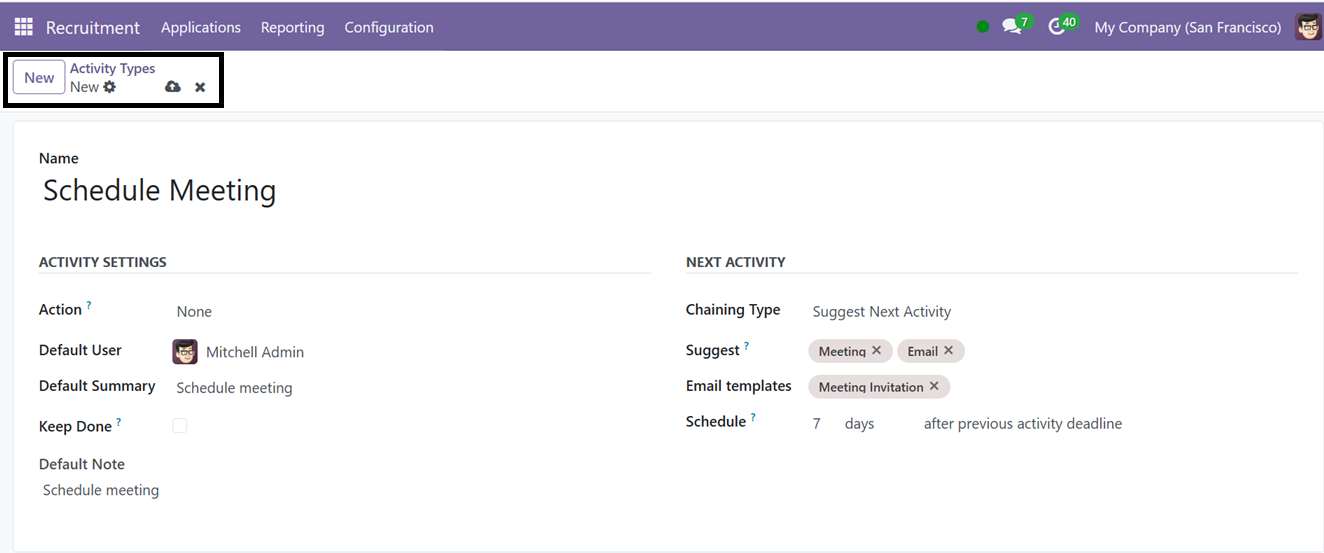This screenshot has width=1324, height=553.
Task: Follow the Activity Types breadcrumb link
Action: [x=112, y=68]
